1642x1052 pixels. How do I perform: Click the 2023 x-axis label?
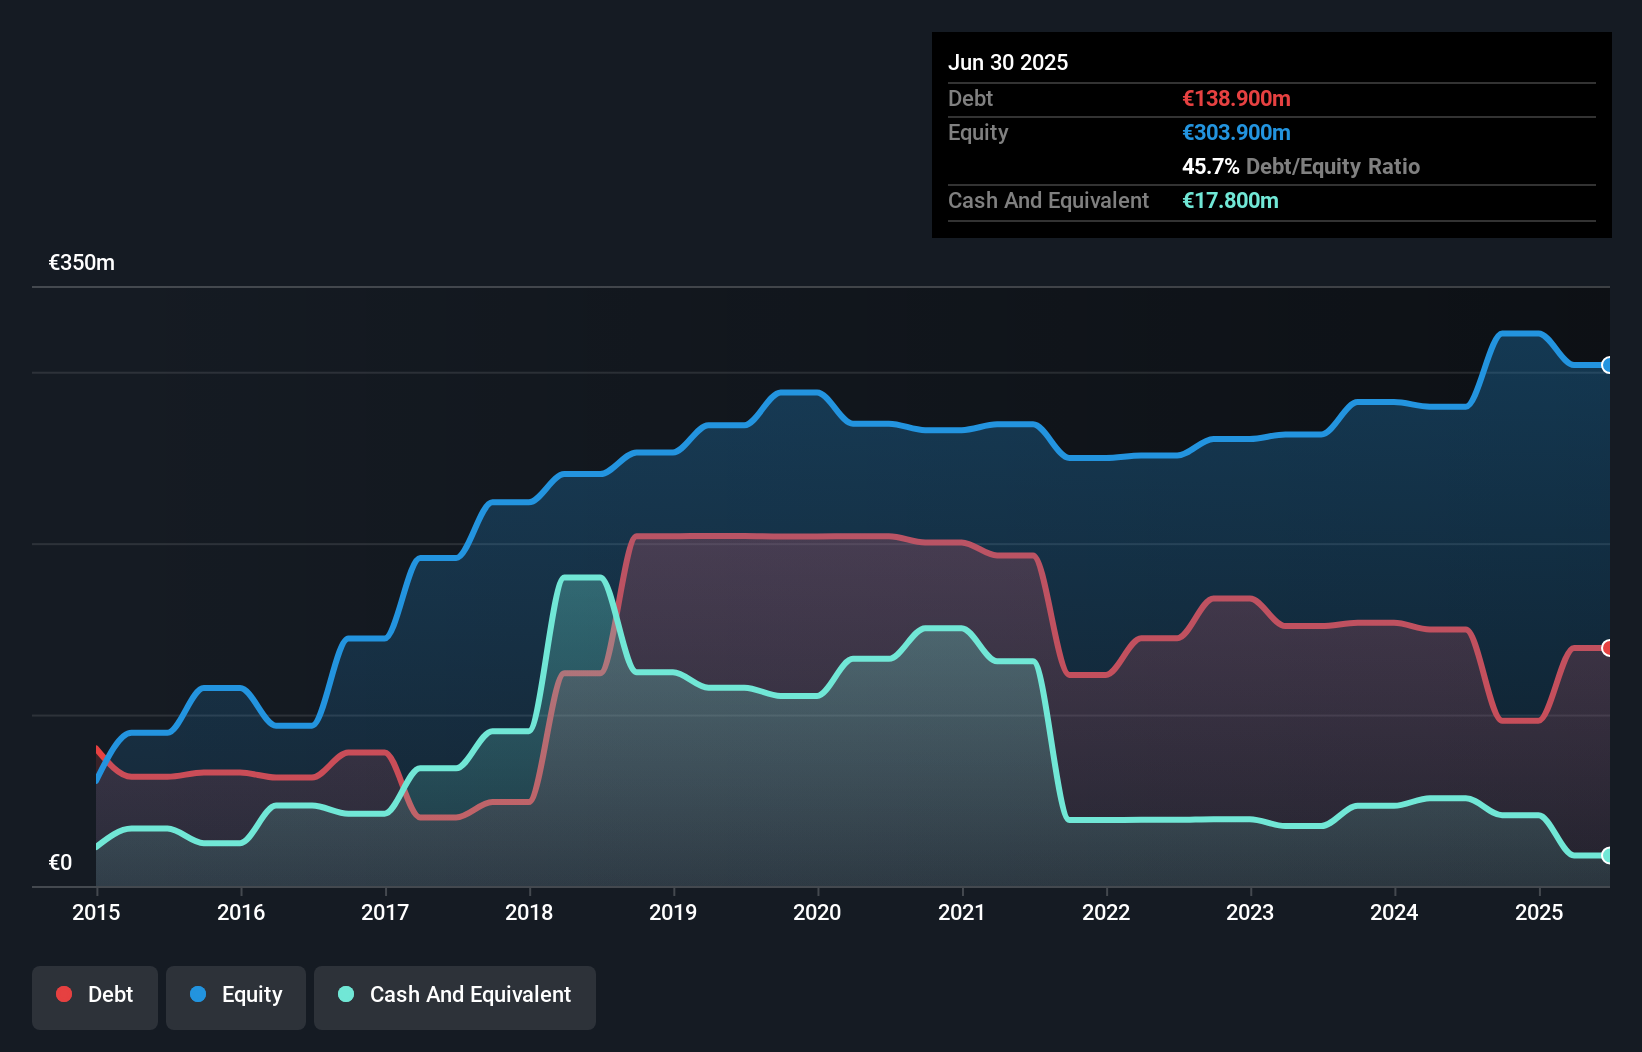pyautogui.click(x=1250, y=912)
